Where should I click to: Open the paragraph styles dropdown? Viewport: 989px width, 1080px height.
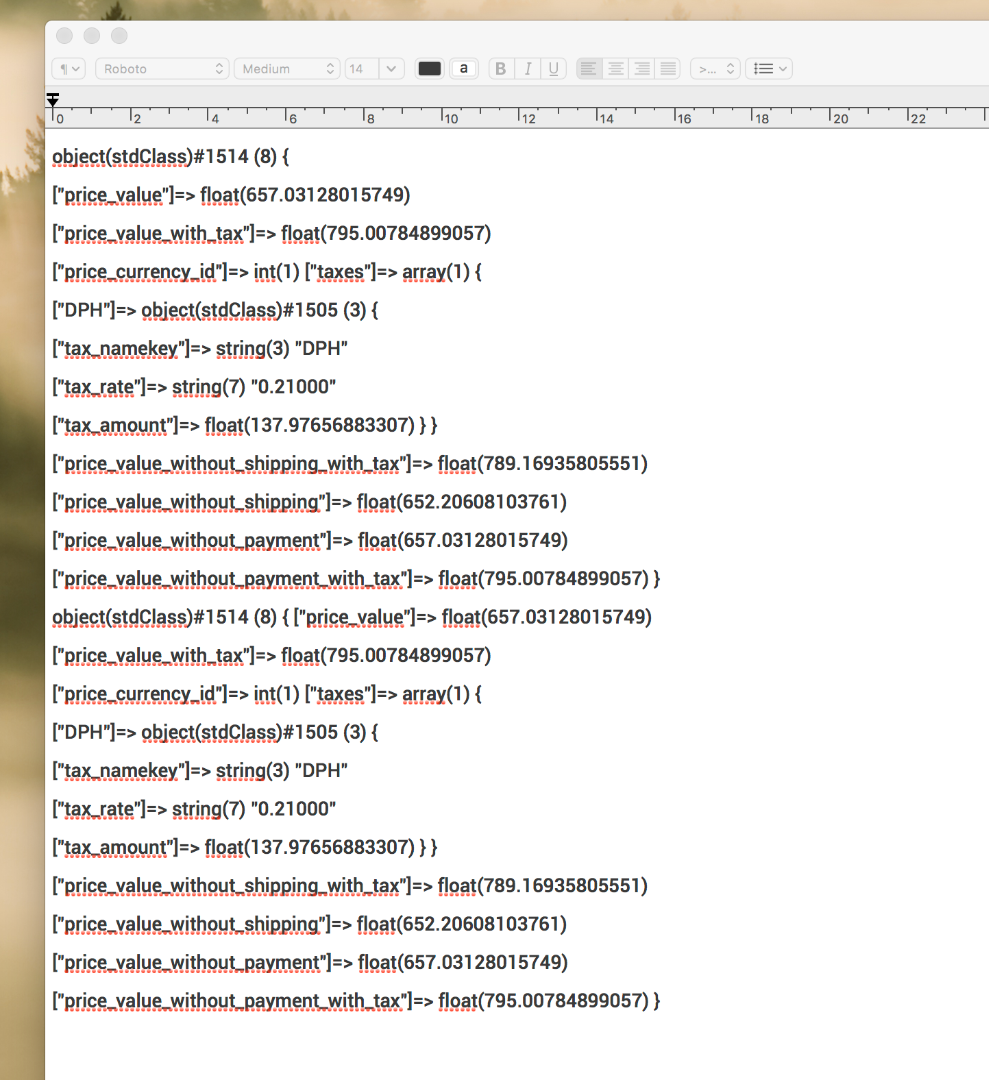tap(68, 69)
